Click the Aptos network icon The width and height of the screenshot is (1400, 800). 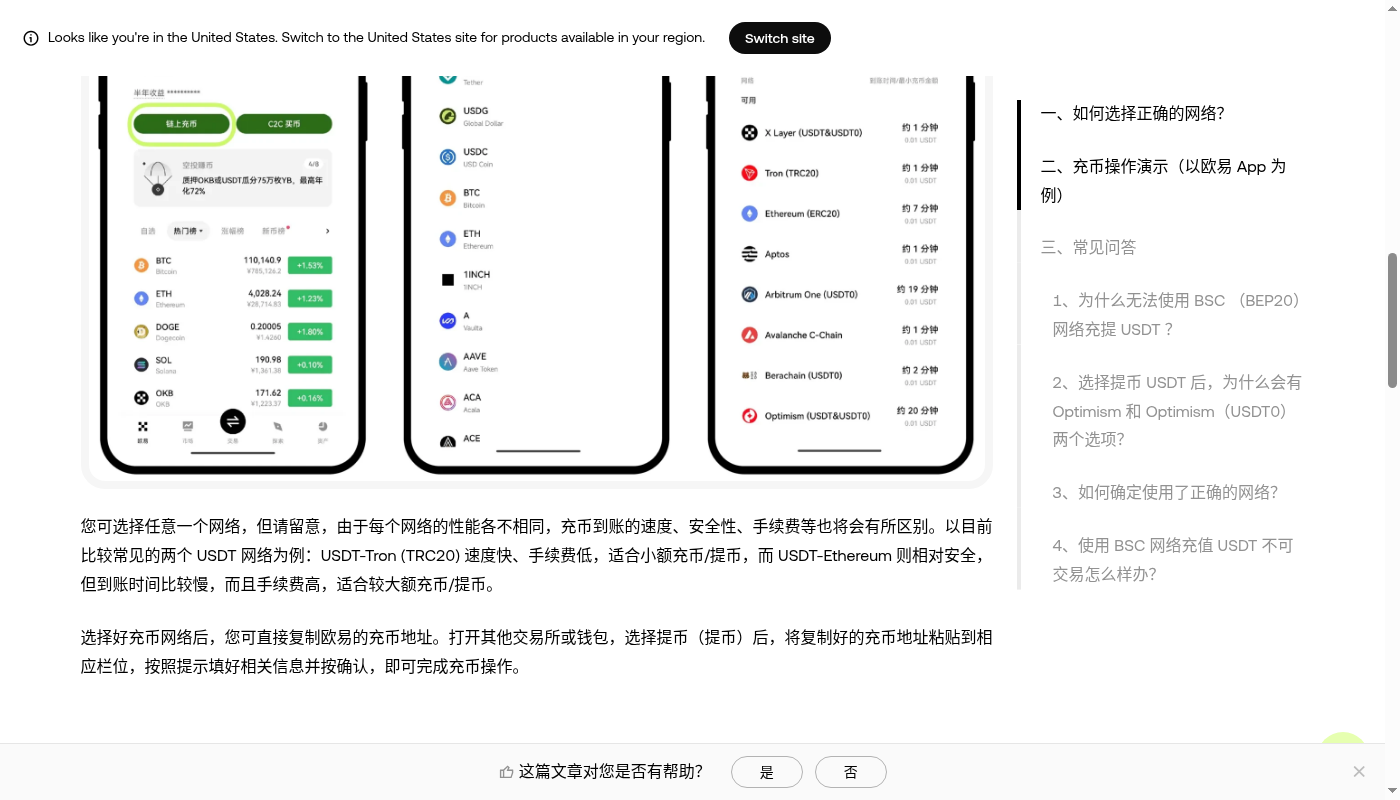pos(749,254)
